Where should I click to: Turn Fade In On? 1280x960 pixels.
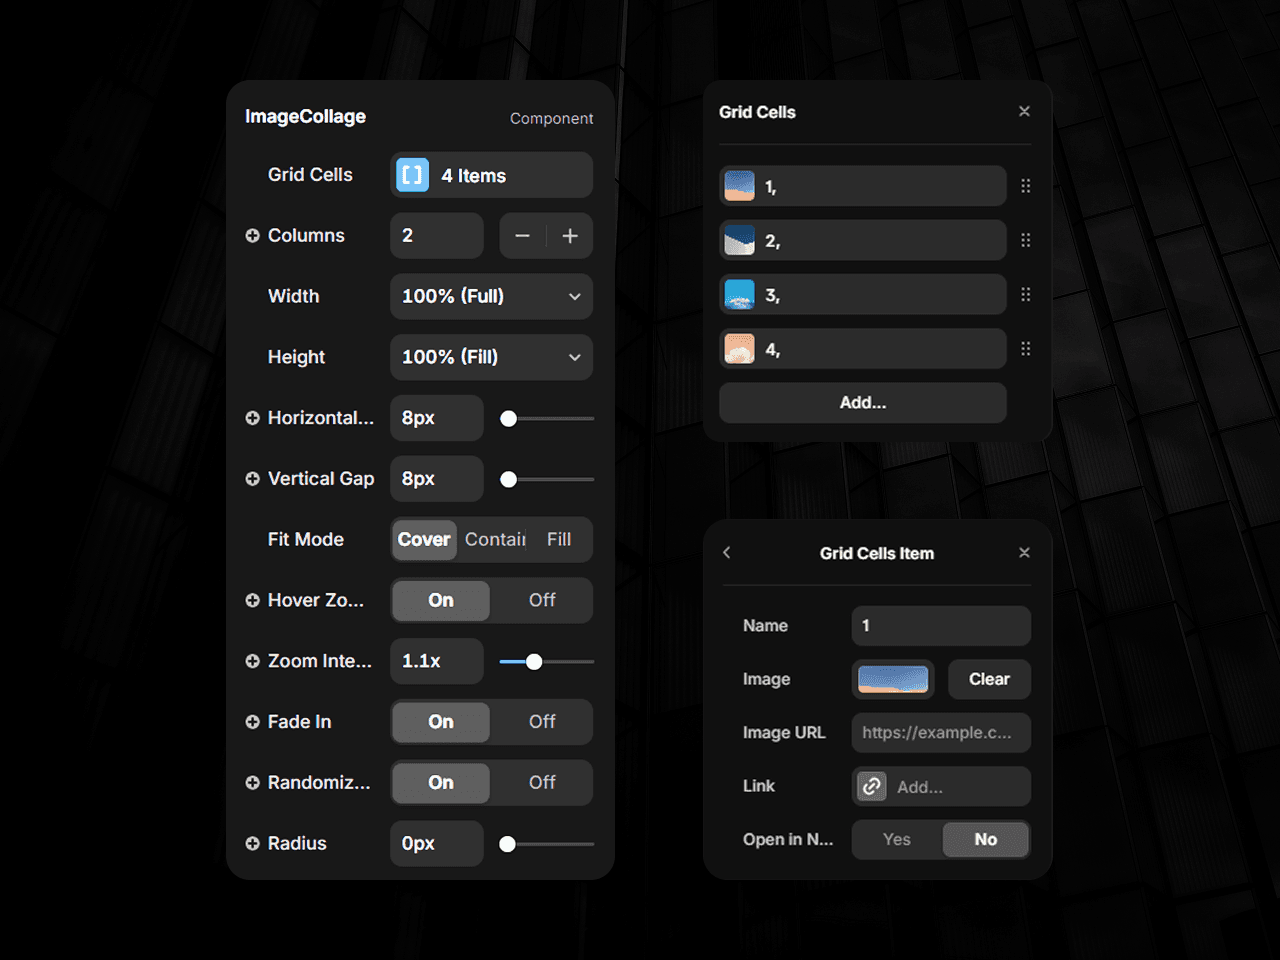coord(441,722)
